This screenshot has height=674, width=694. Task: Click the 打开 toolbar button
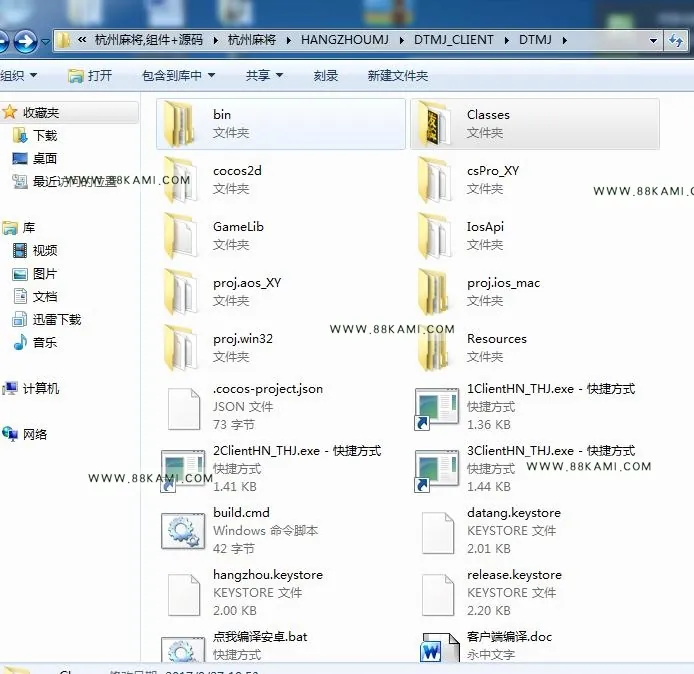90,76
